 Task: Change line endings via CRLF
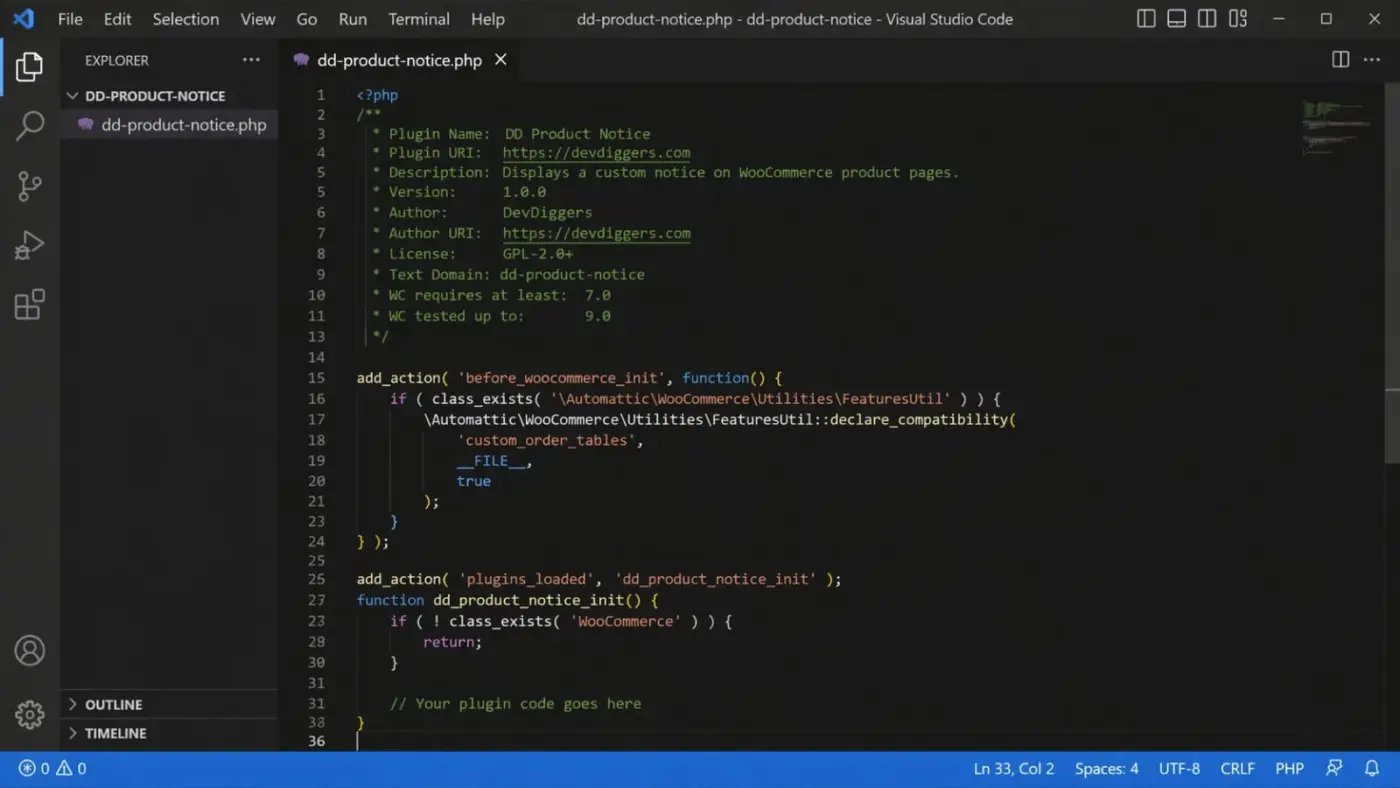tap(1237, 769)
